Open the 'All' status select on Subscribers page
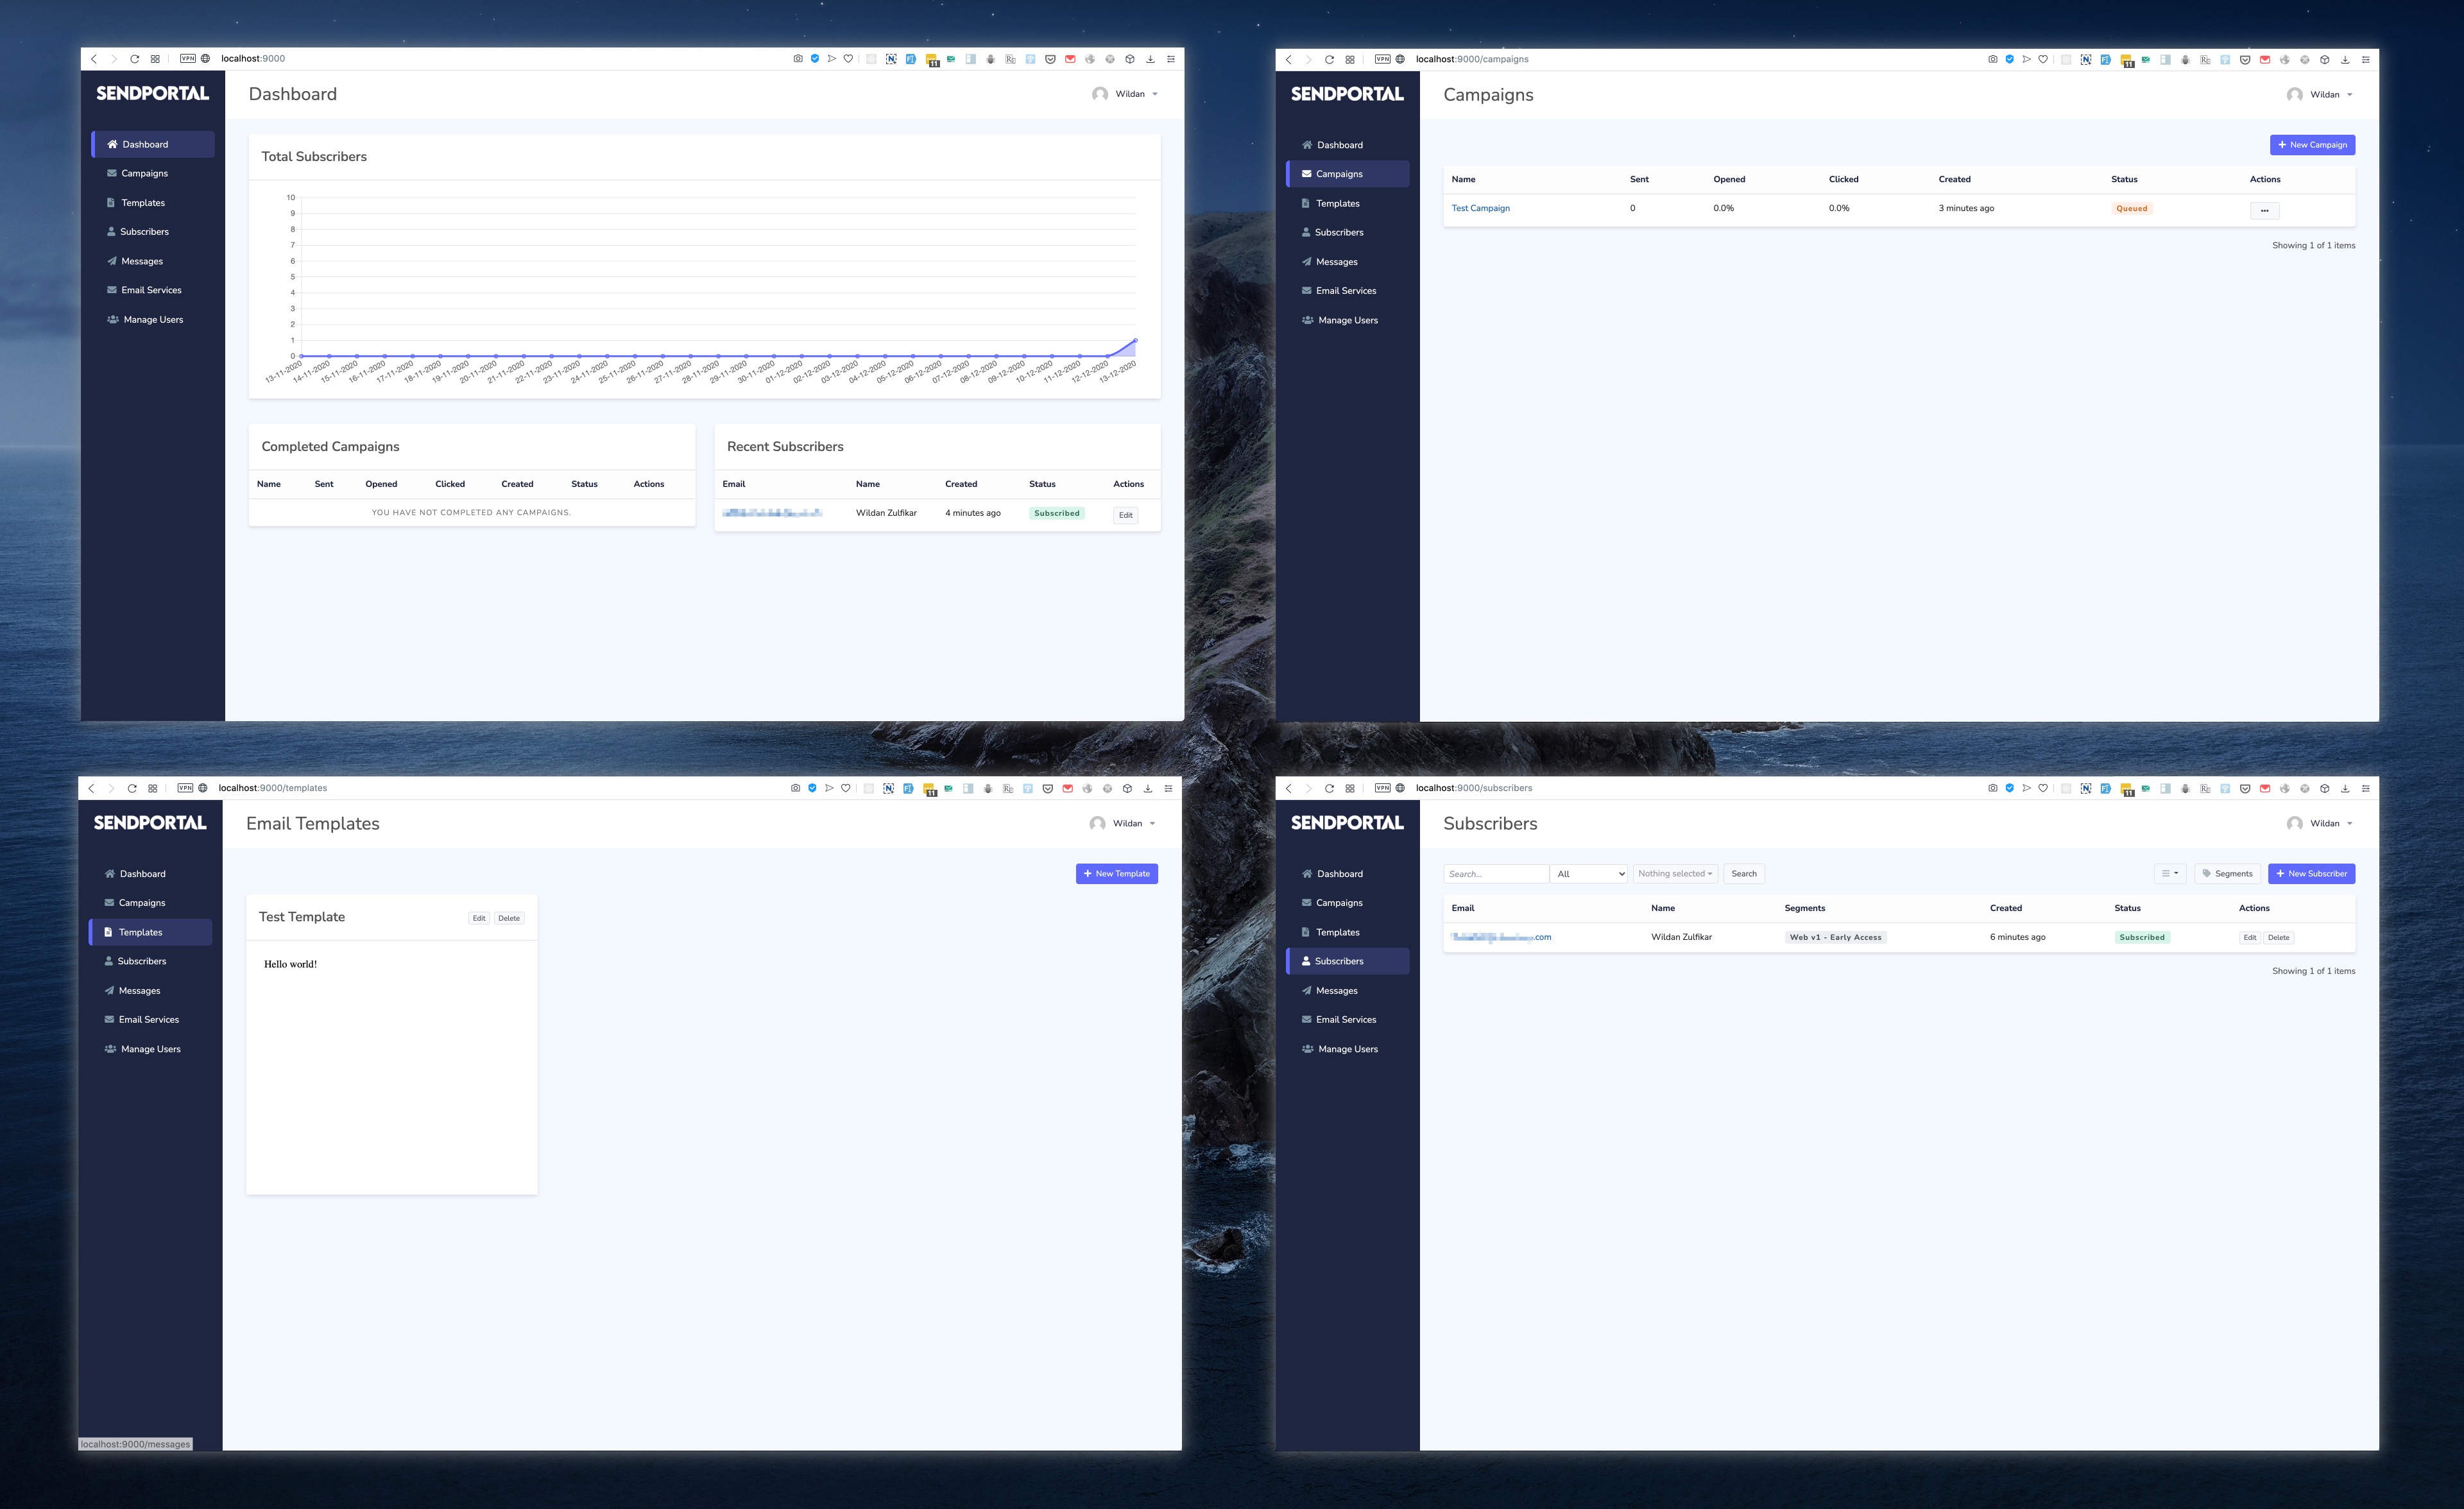Viewport: 2464px width, 1509px height. point(1589,874)
